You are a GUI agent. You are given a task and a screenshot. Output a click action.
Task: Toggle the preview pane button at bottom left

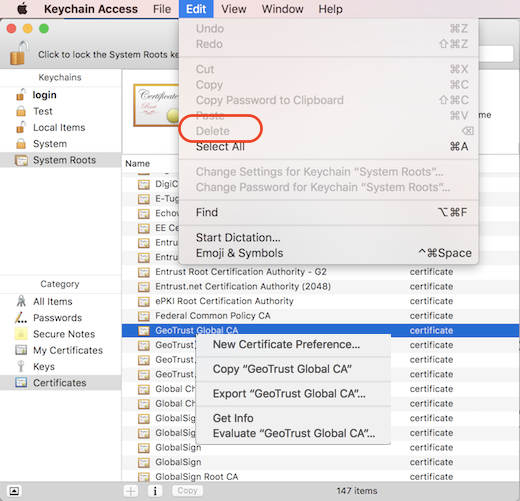(x=14, y=491)
